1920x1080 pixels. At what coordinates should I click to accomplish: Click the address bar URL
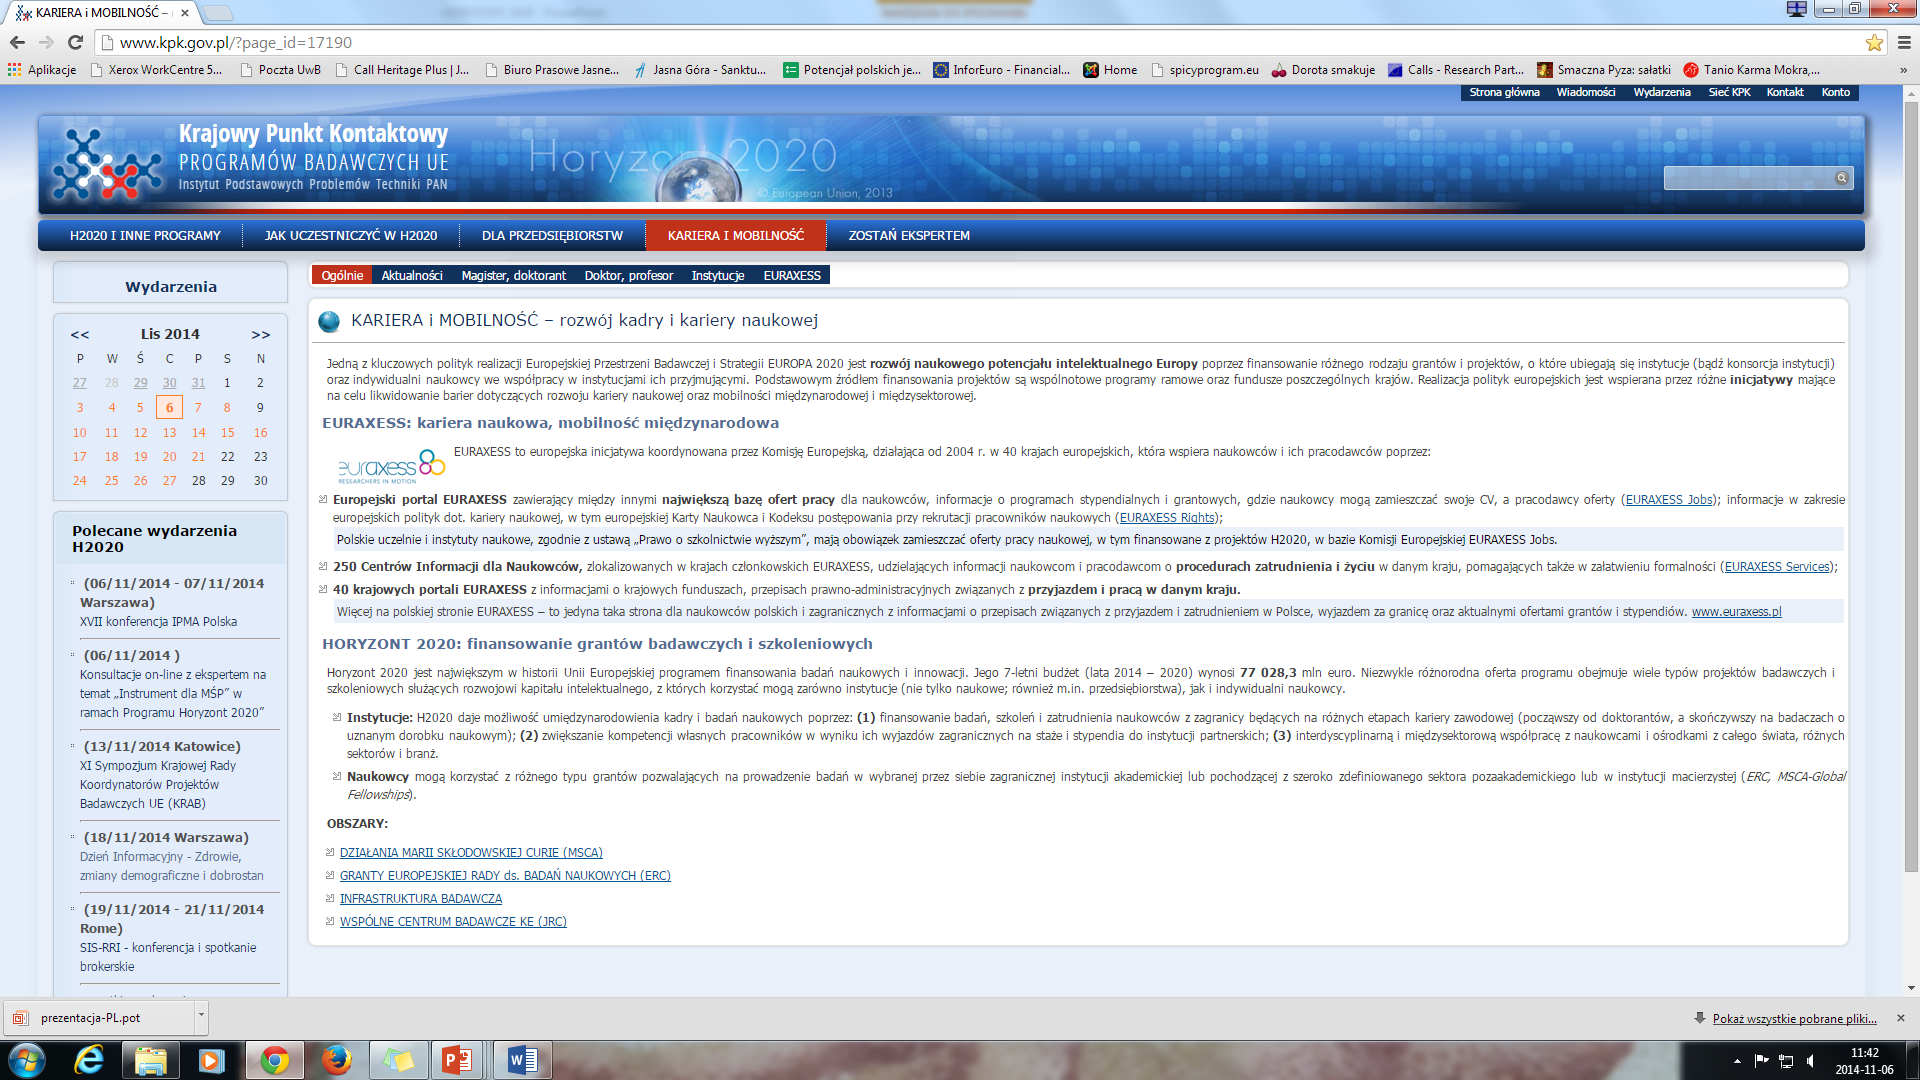(236, 43)
